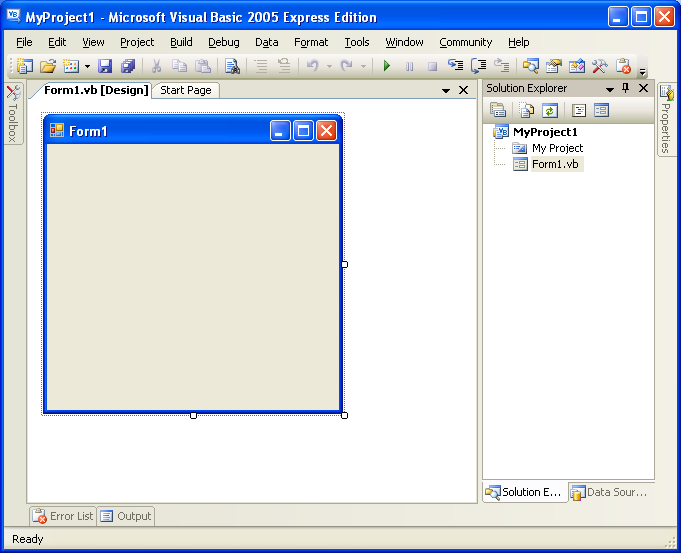Open the active documents dropdown arrow

click(446, 90)
